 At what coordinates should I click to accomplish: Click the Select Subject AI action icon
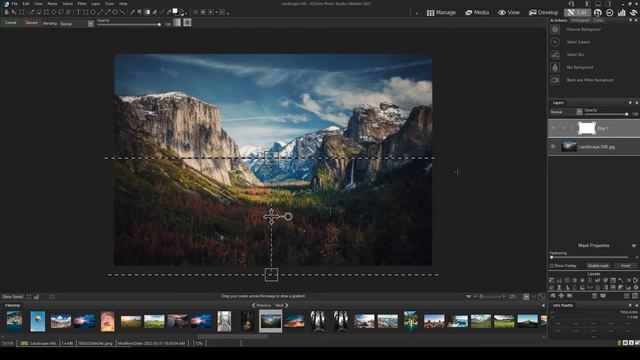555,42
